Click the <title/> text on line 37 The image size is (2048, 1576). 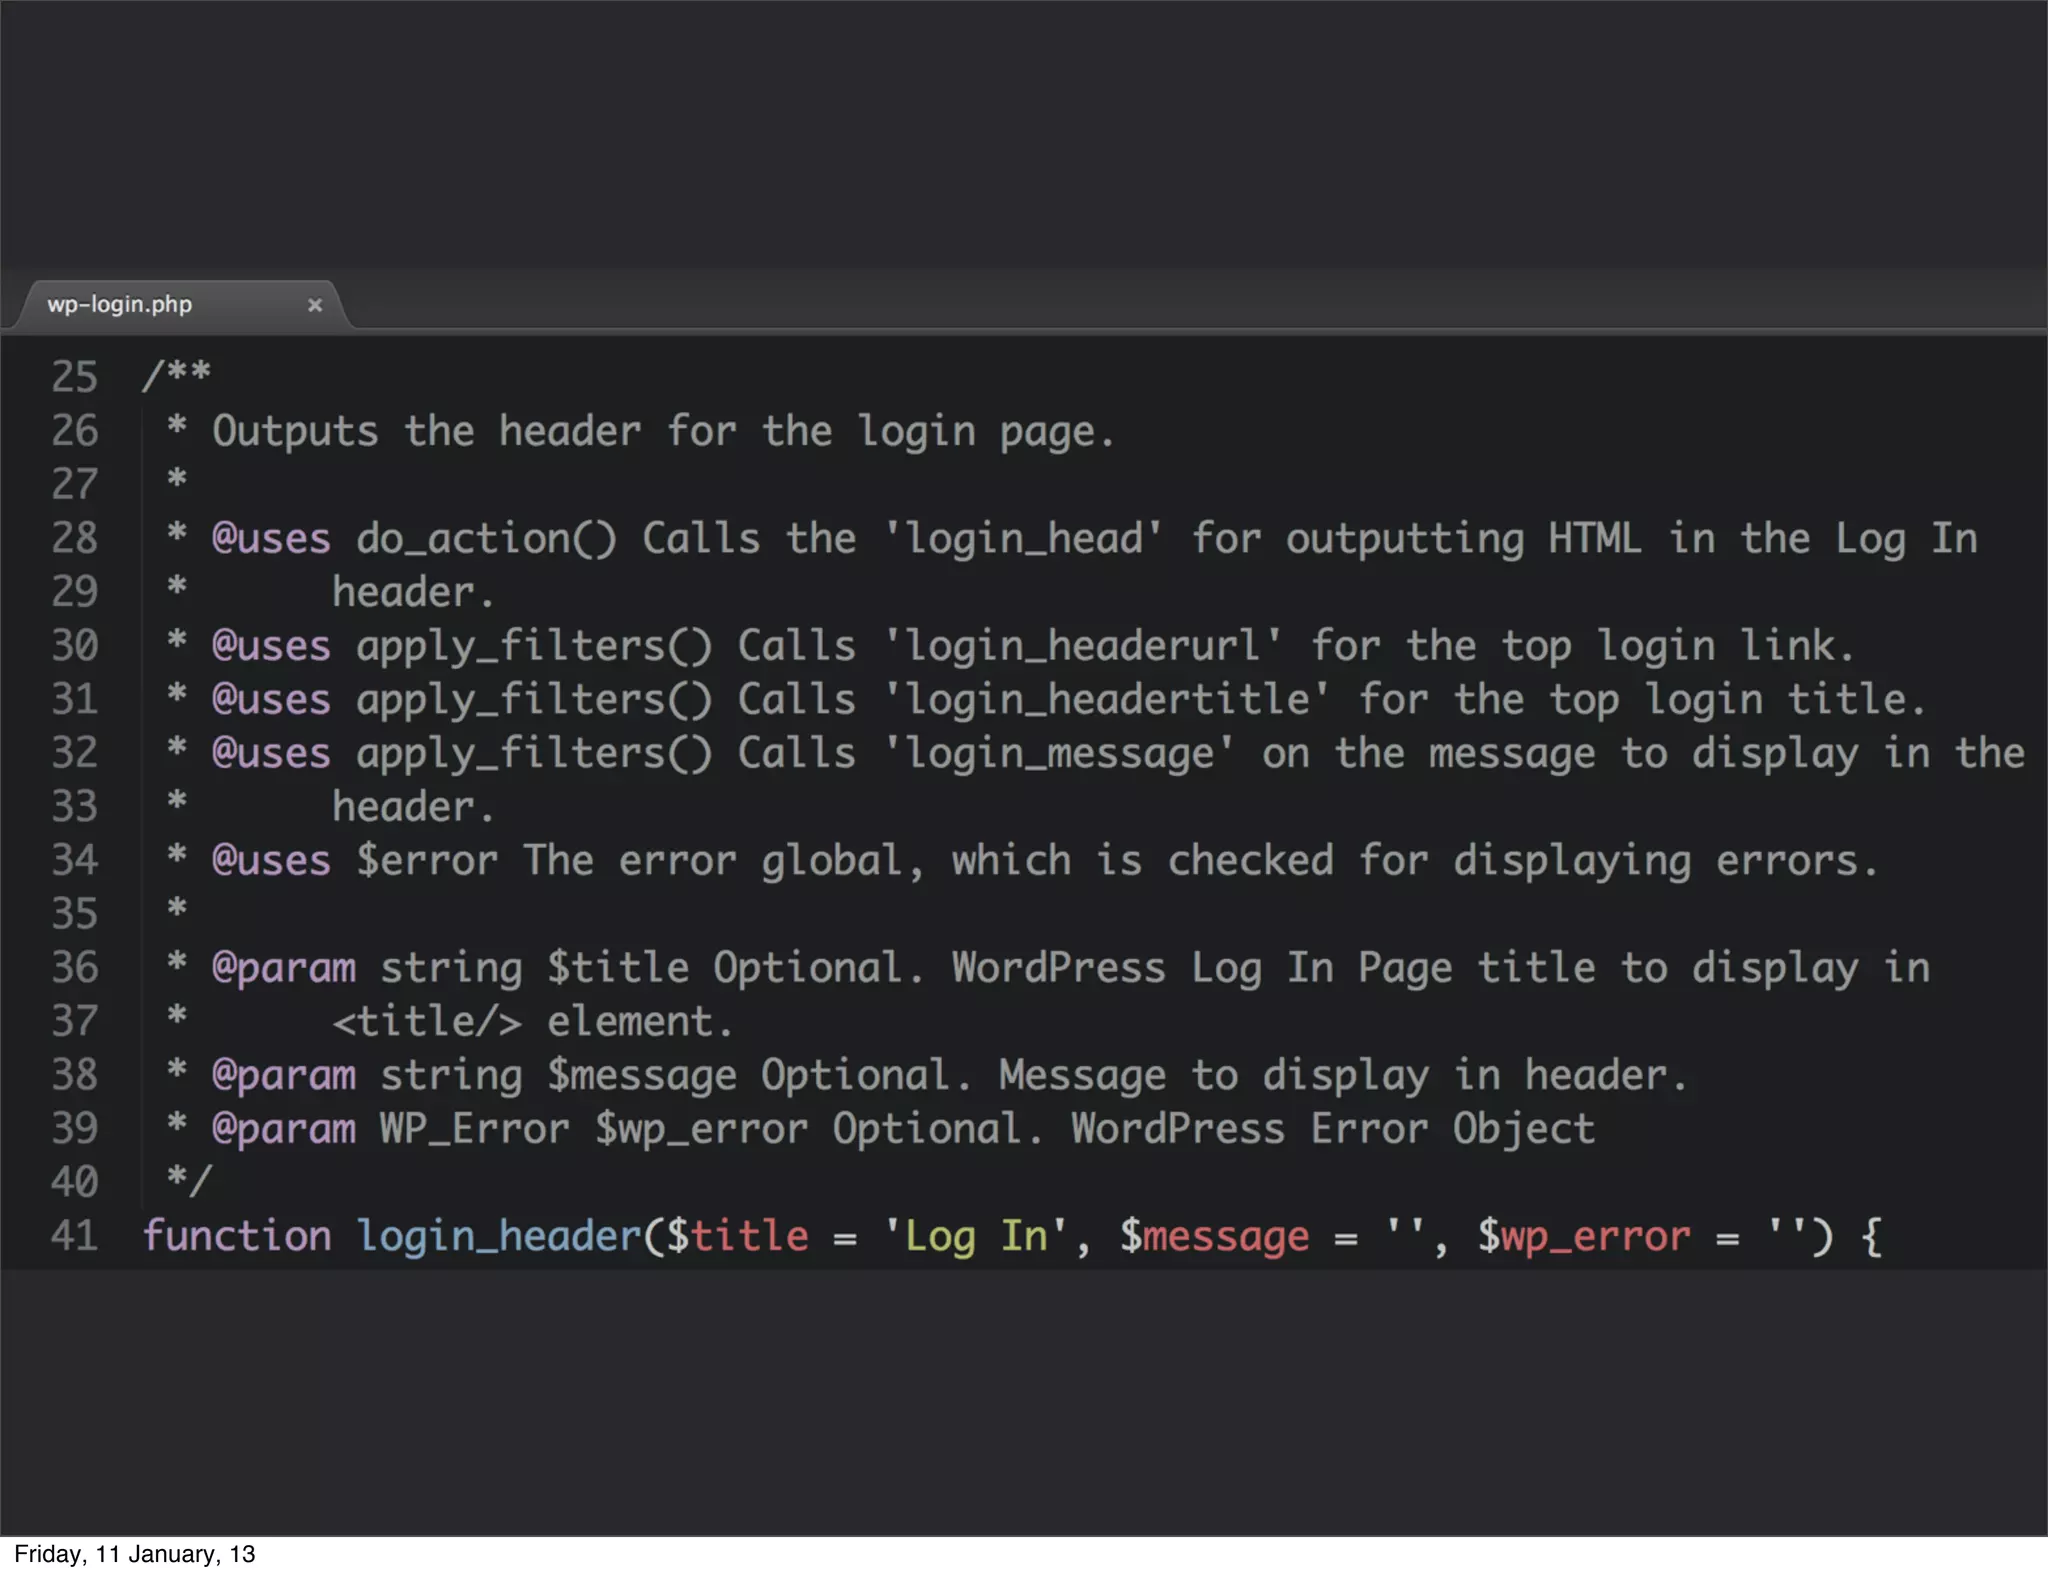click(x=427, y=1022)
